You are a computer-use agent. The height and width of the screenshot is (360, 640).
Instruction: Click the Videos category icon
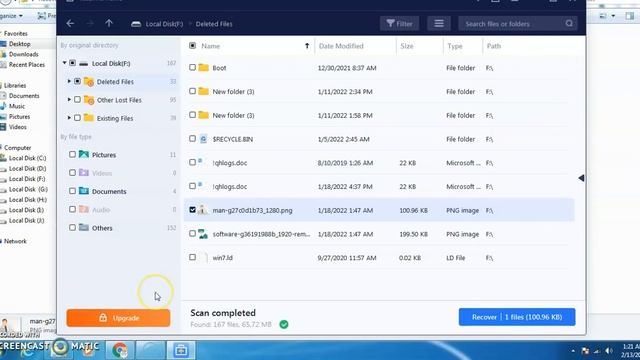[x=84, y=173]
